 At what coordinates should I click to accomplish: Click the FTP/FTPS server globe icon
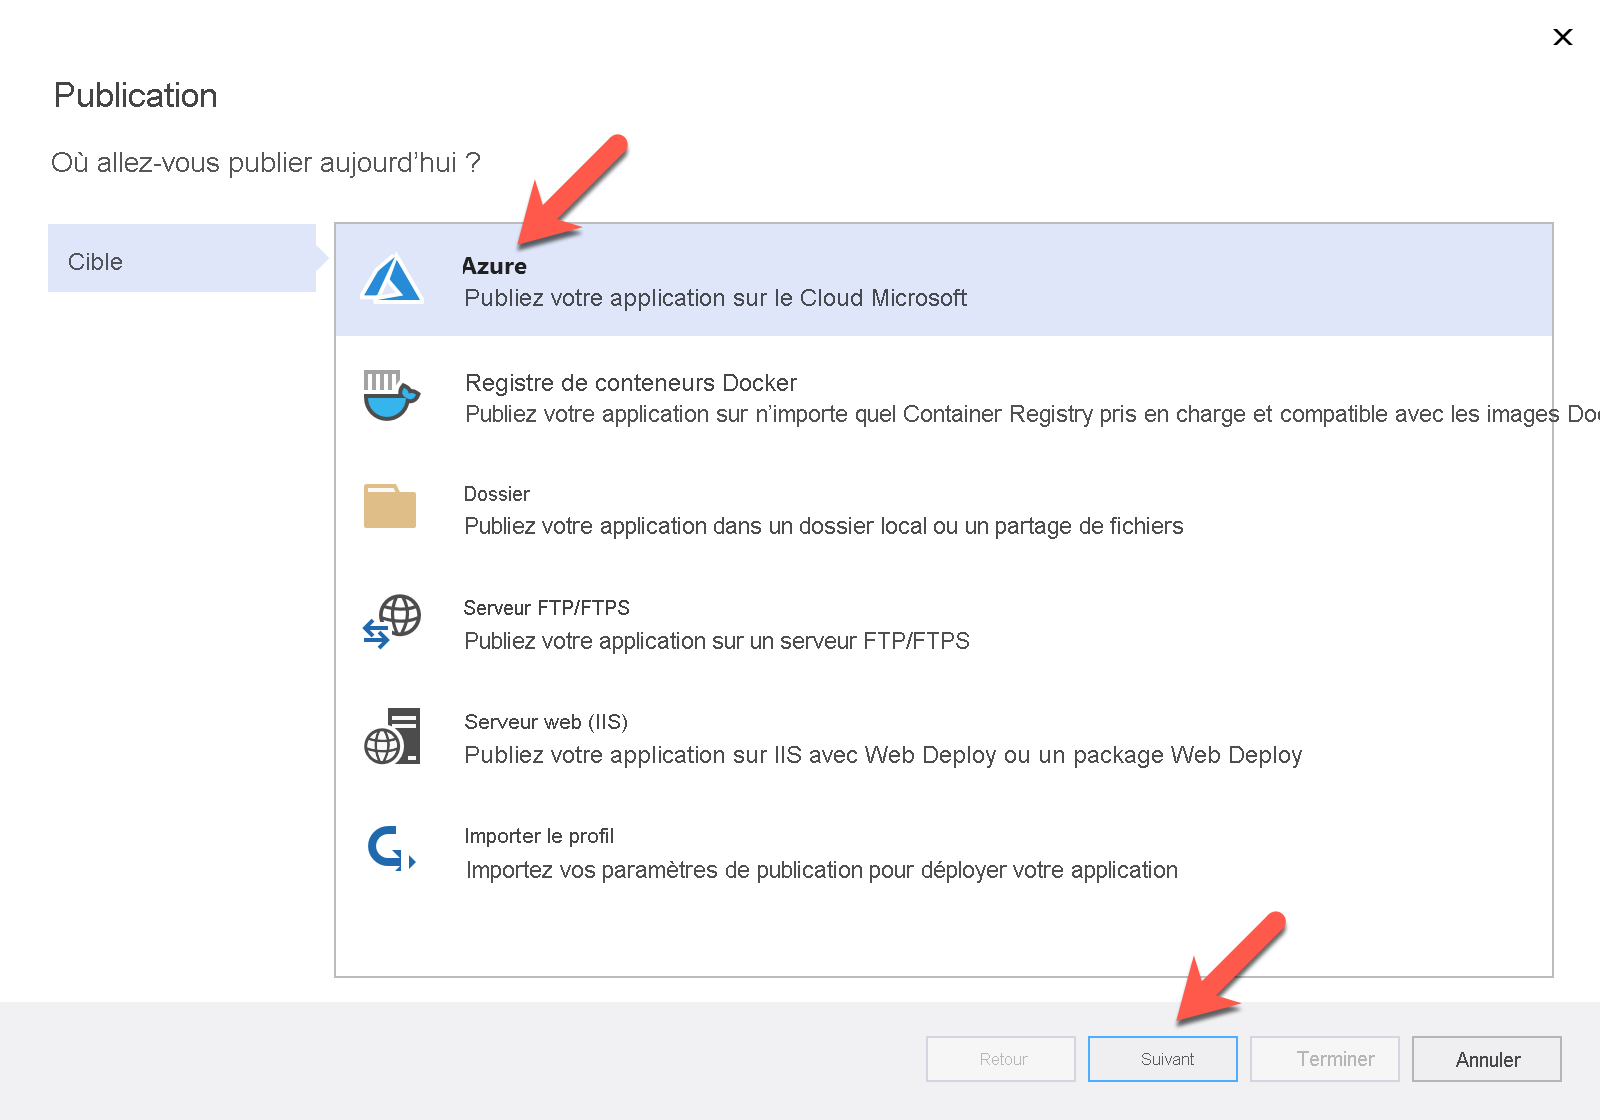pyautogui.click(x=391, y=621)
